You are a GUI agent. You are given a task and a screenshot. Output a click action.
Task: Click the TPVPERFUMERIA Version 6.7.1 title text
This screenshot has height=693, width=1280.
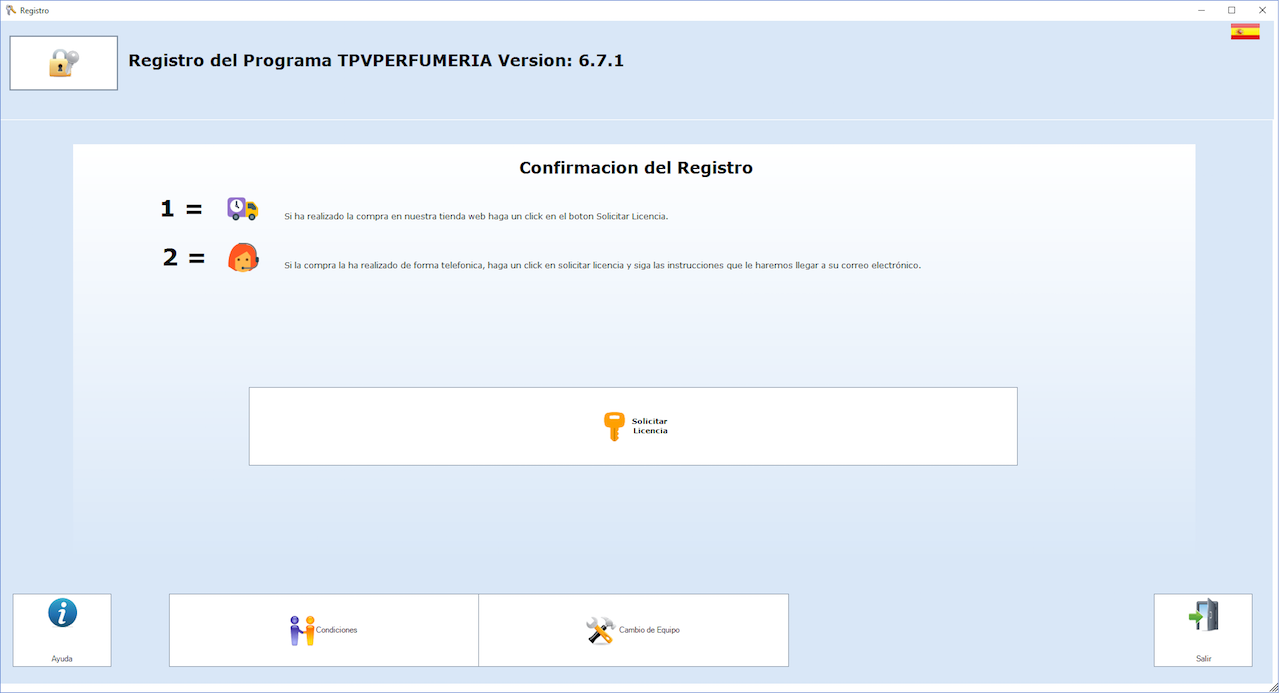click(376, 61)
